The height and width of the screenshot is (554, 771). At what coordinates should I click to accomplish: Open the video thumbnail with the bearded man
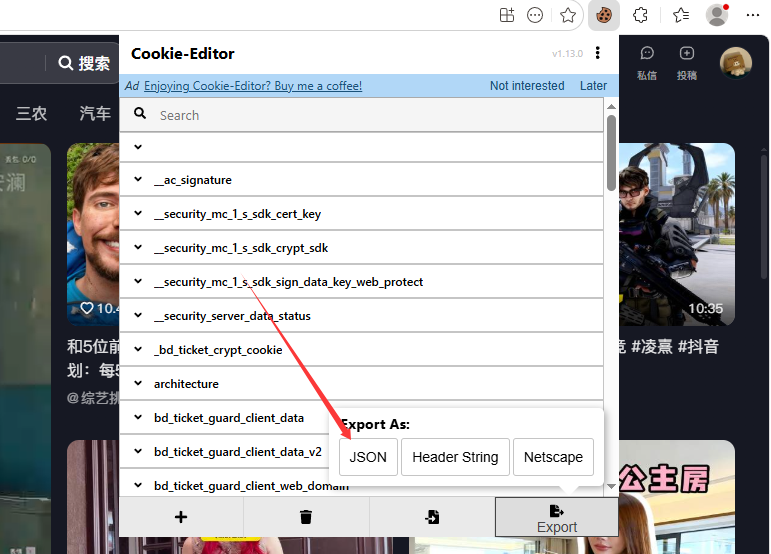tap(93, 234)
